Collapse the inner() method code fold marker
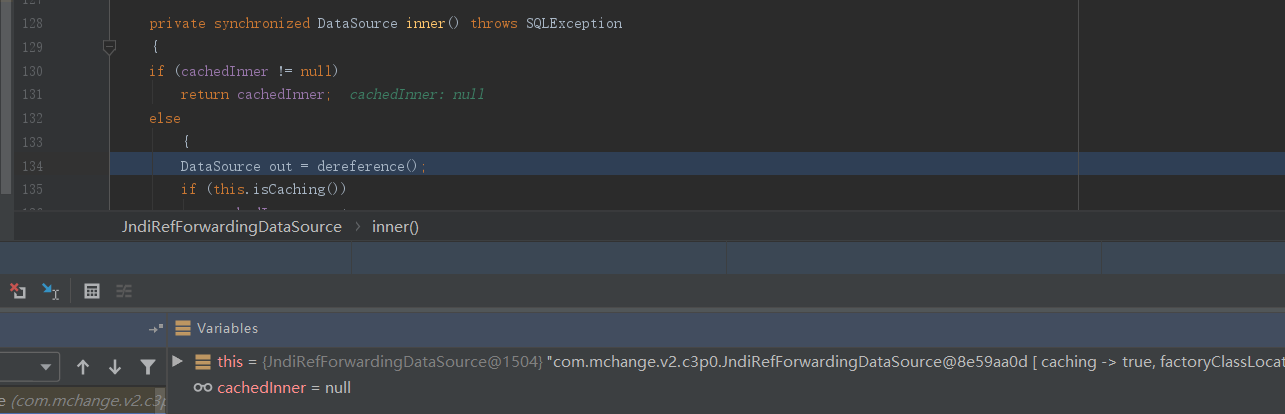Viewport: 1285px width, 414px height. point(109,46)
